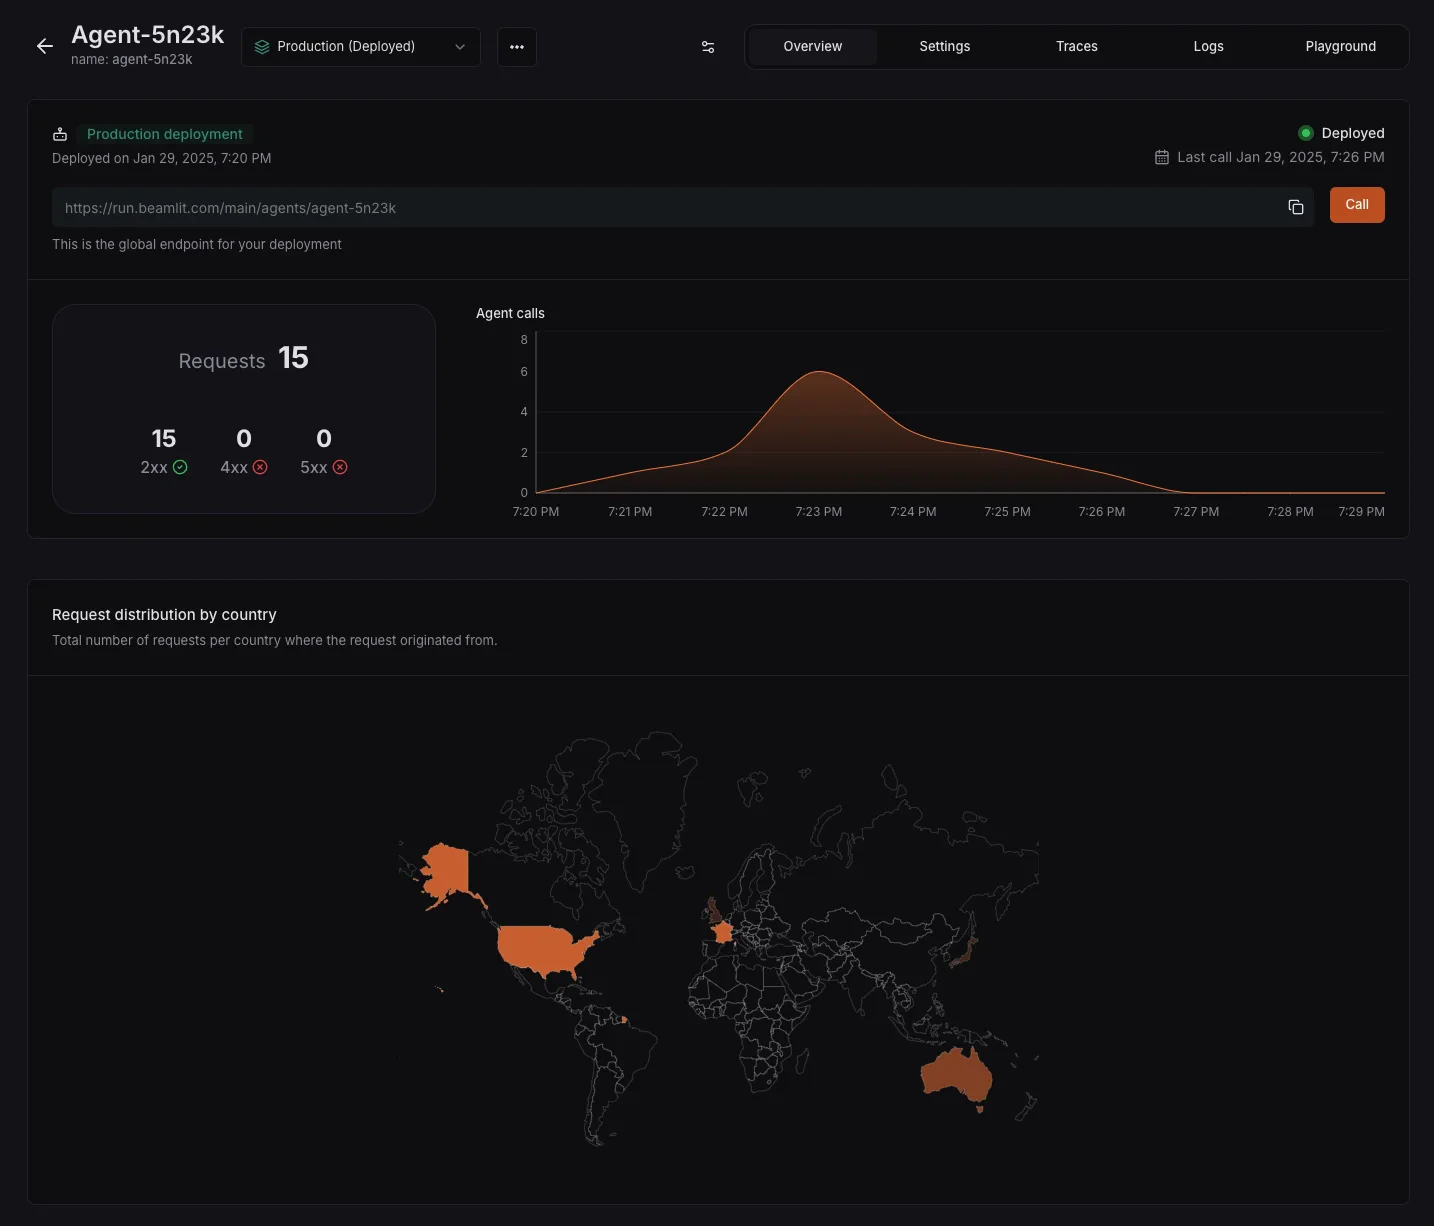Expand the environment selector chevron
1434x1226 pixels.
[459, 46]
